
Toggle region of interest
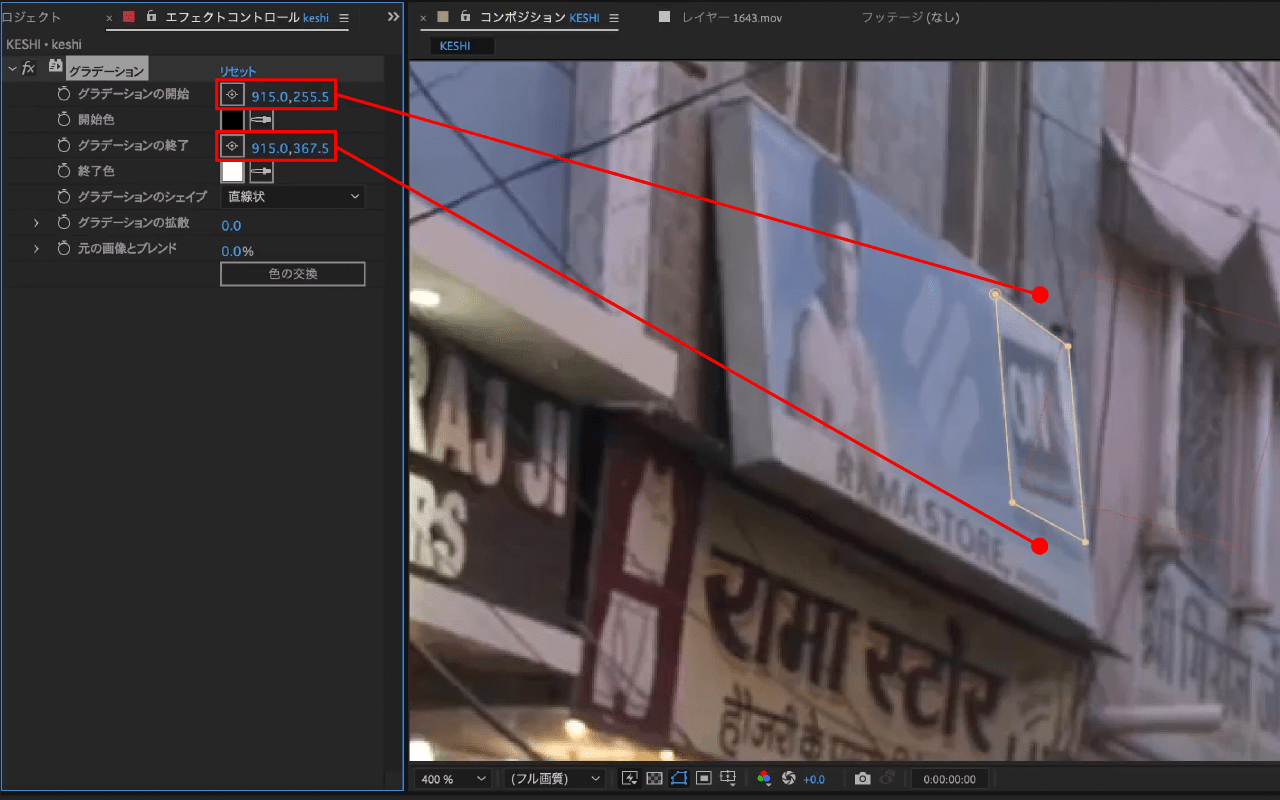click(703, 778)
